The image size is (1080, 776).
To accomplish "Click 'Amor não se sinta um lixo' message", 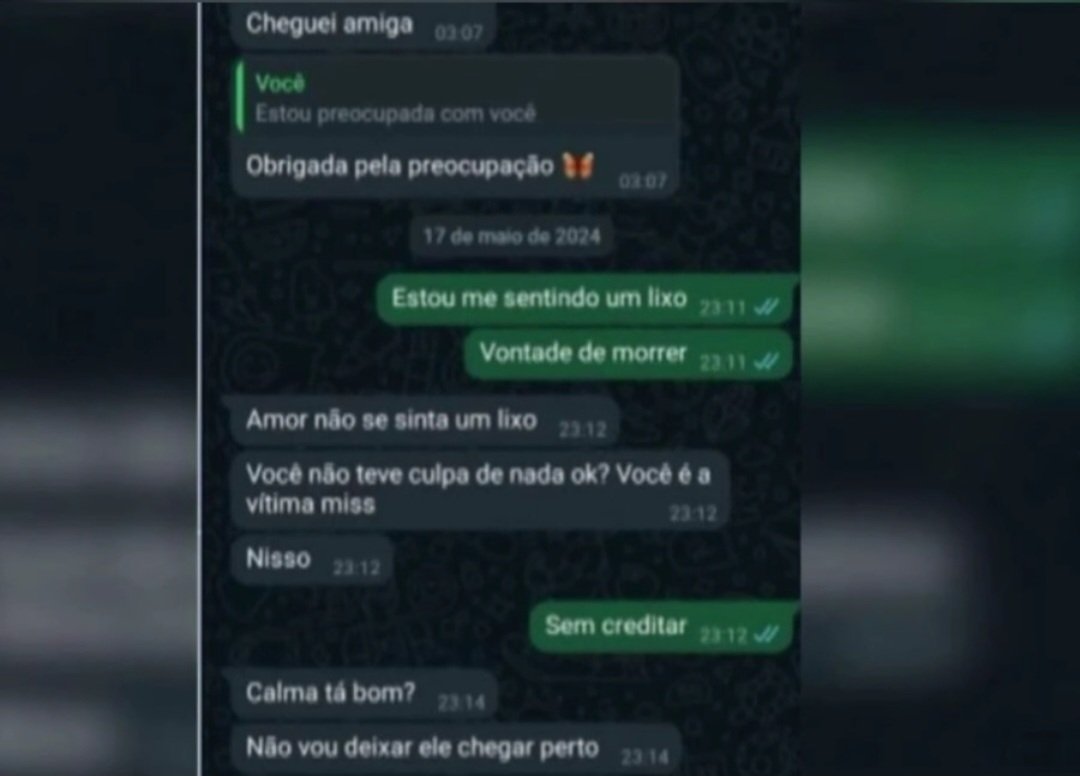I will 424,421.
